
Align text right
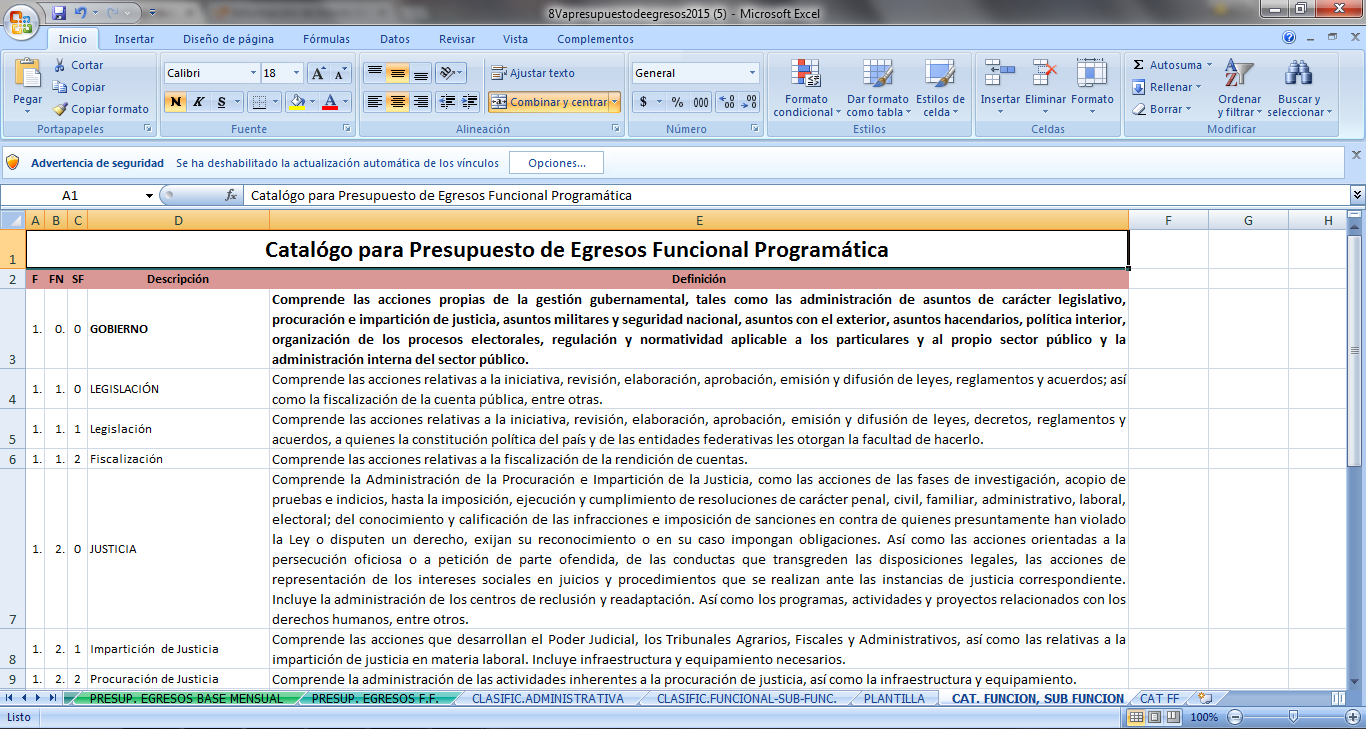click(x=421, y=102)
